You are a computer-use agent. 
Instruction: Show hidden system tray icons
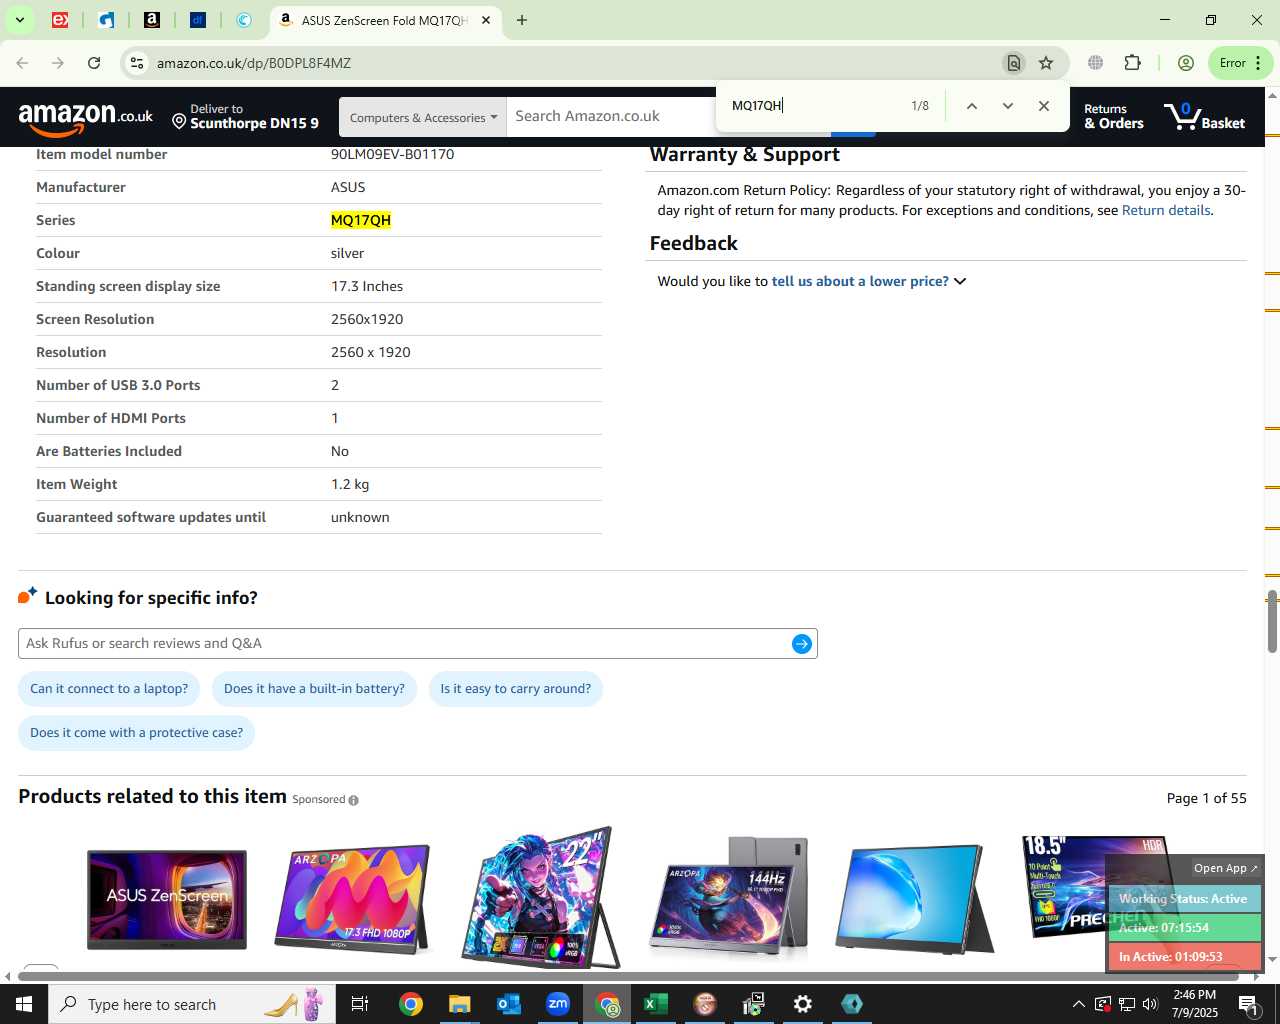(x=1078, y=1004)
